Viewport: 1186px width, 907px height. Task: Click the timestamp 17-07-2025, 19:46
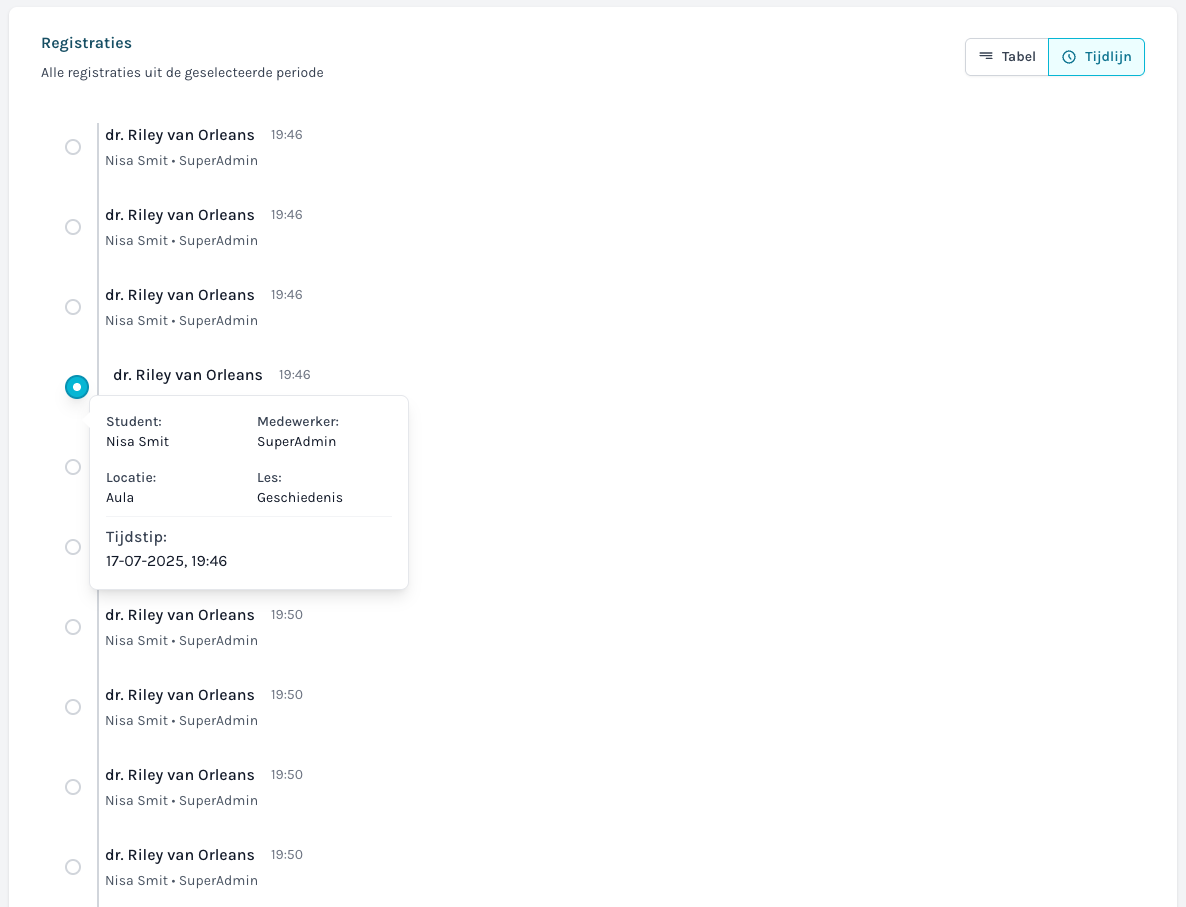166,561
